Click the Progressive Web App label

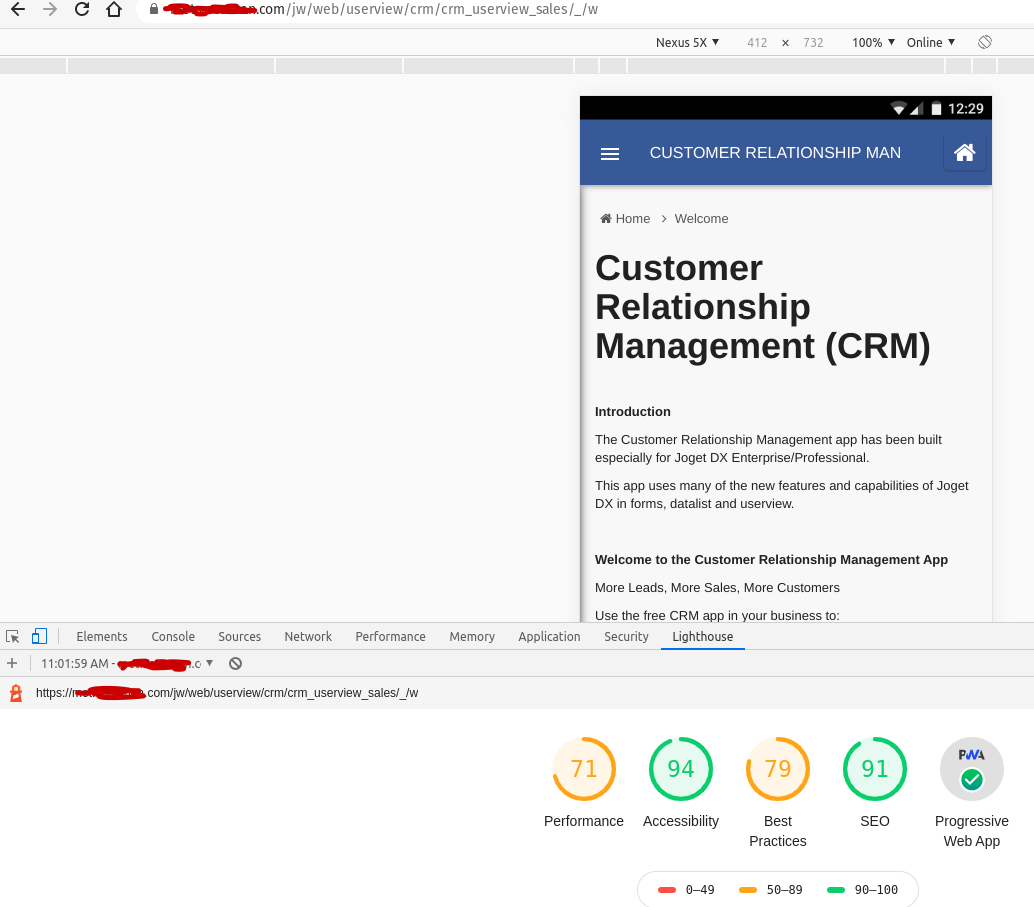pos(971,831)
